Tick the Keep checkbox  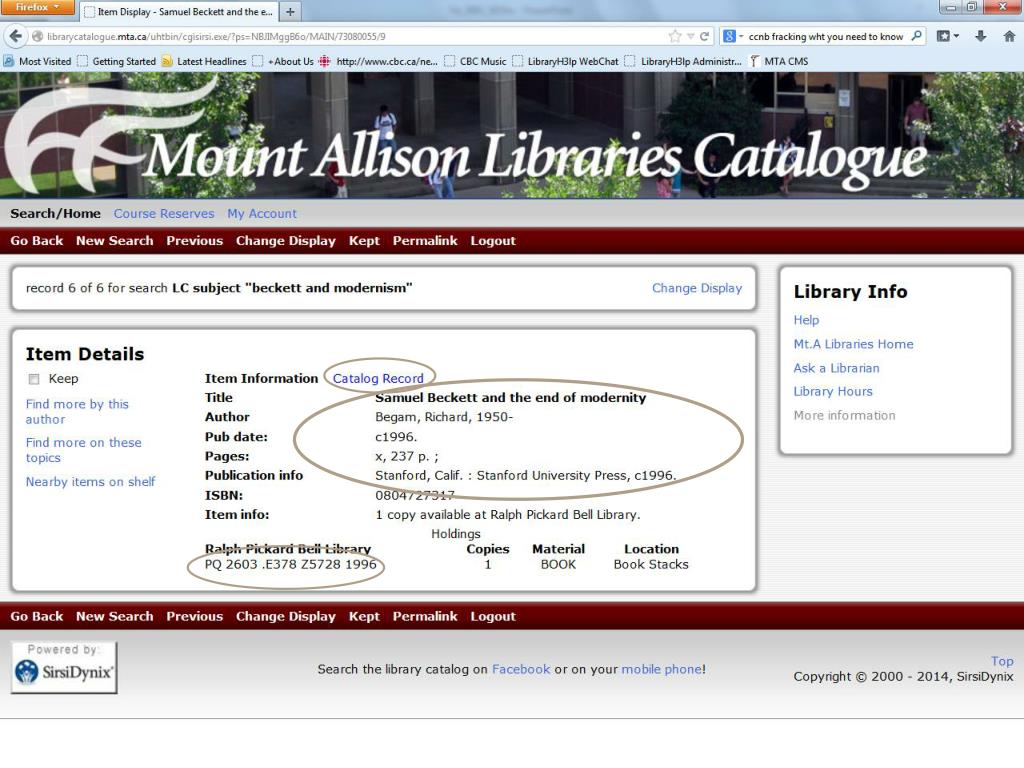coord(34,379)
